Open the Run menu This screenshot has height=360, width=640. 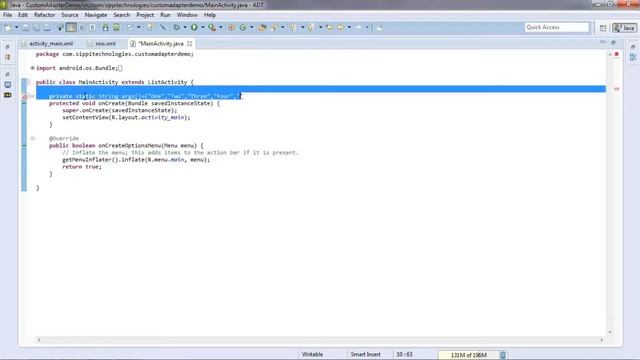165,15
